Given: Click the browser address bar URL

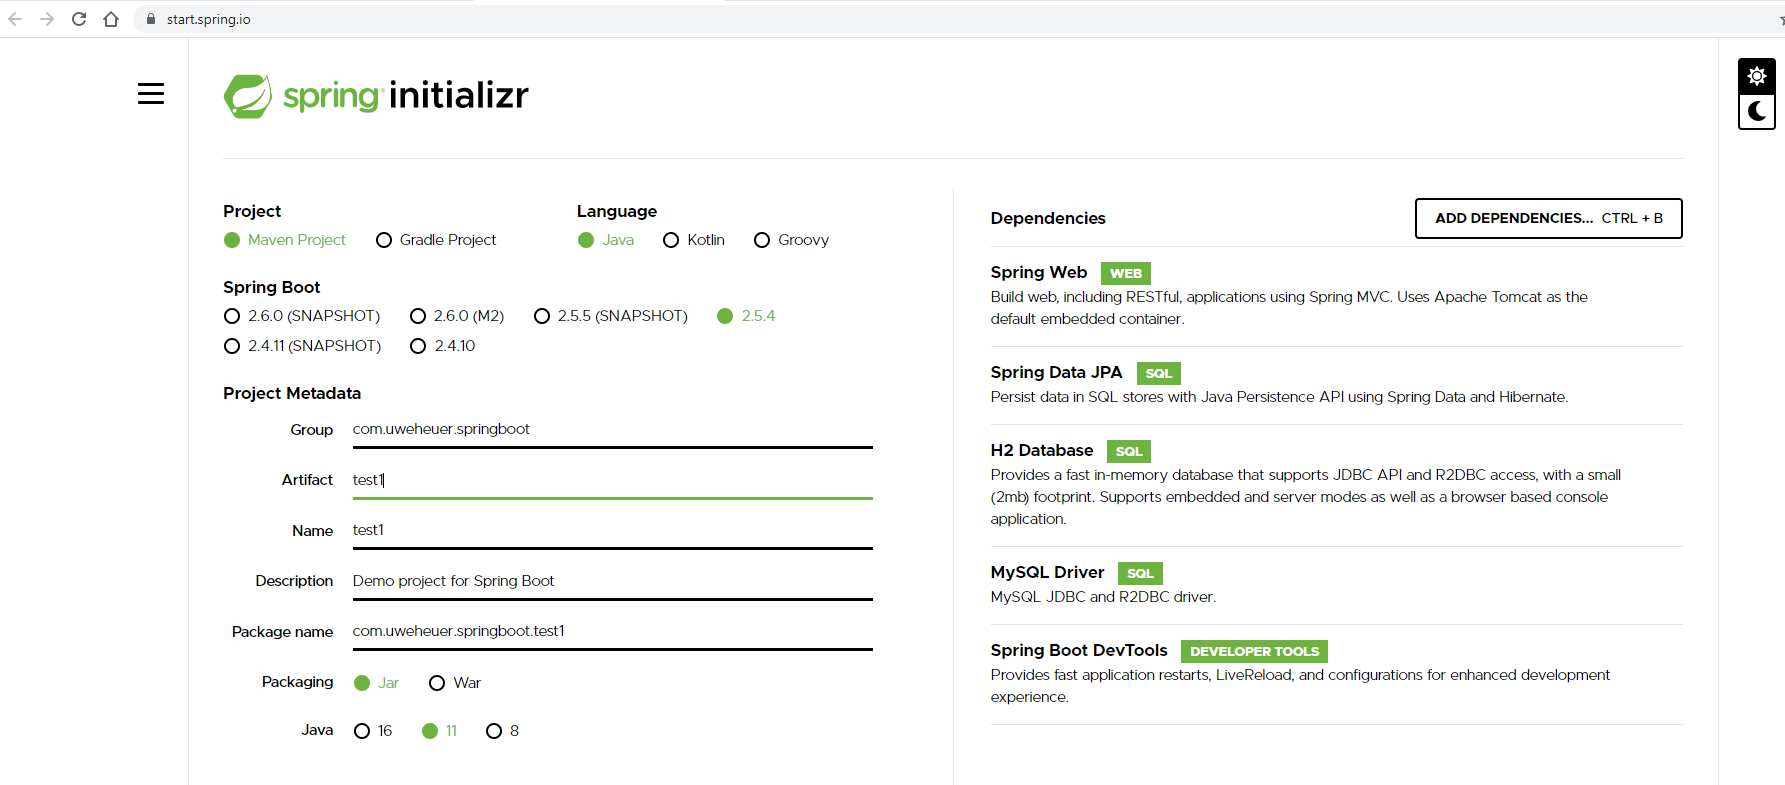Looking at the screenshot, I should 209,19.
